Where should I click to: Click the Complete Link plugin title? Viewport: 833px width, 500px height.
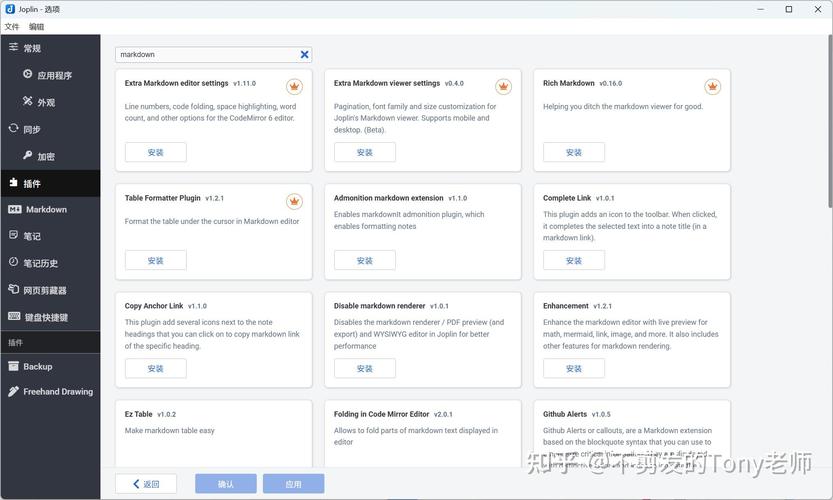[567, 198]
